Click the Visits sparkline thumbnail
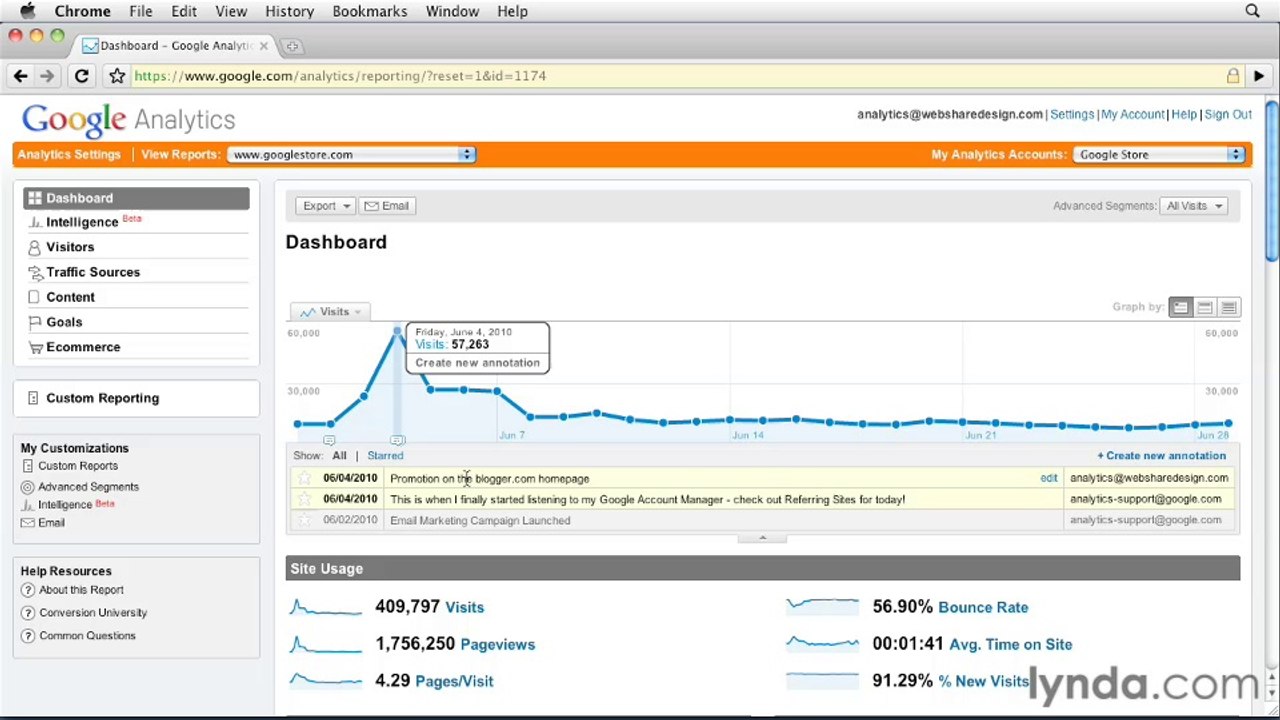The height and width of the screenshot is (720, 1280). pyautogui.click(x=326, y=607)
